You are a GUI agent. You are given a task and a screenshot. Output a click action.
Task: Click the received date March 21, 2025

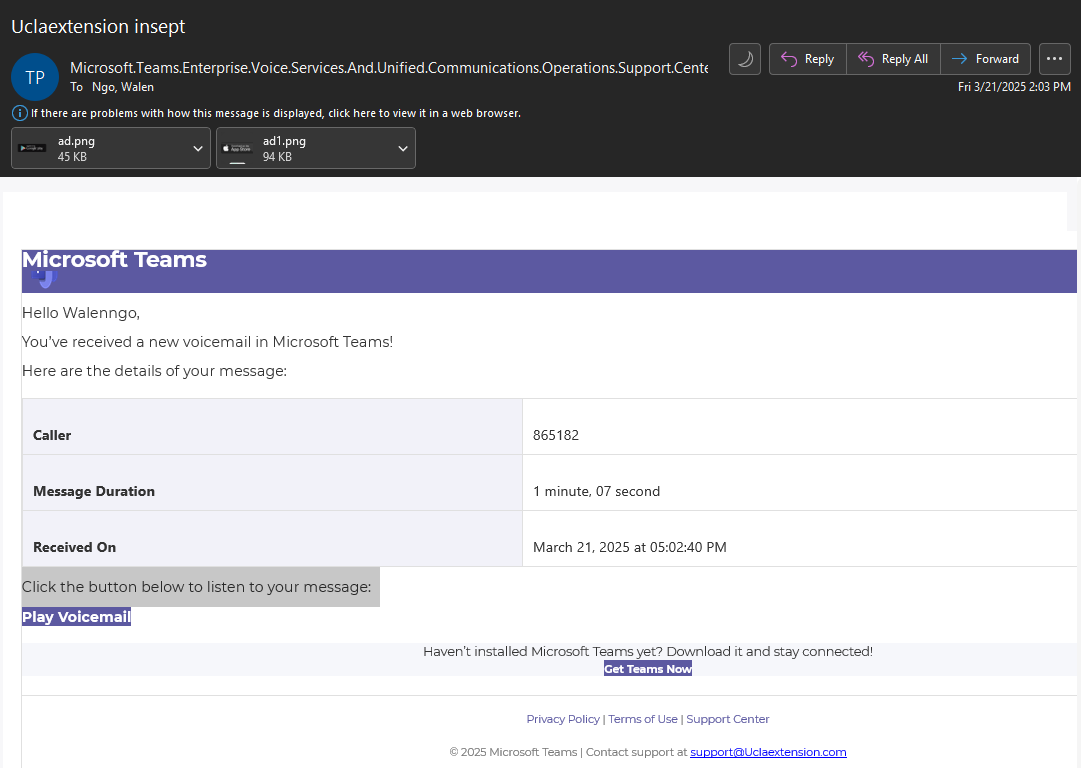point(629,547)
